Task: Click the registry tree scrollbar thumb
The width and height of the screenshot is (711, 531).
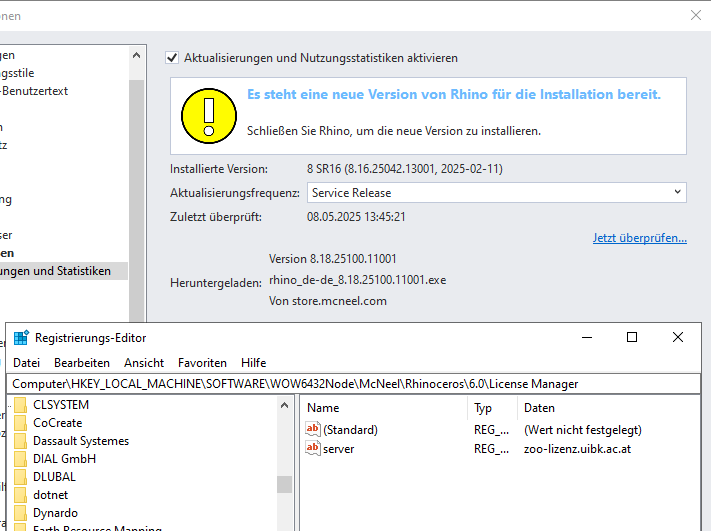Action: (x=284, y=484)
